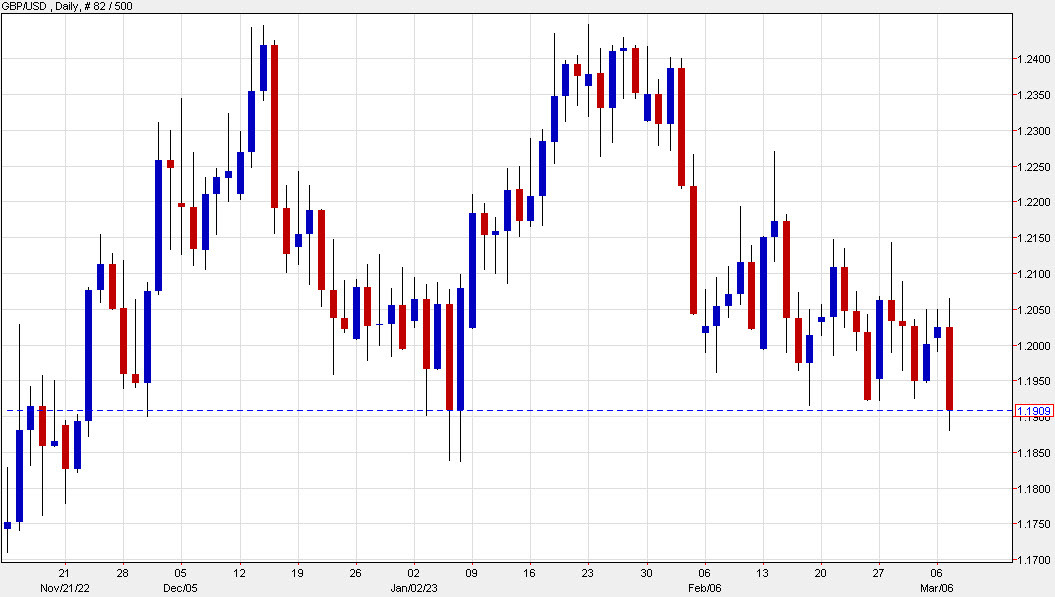Click the day 23 time axis tick

(x=588, y=573)
